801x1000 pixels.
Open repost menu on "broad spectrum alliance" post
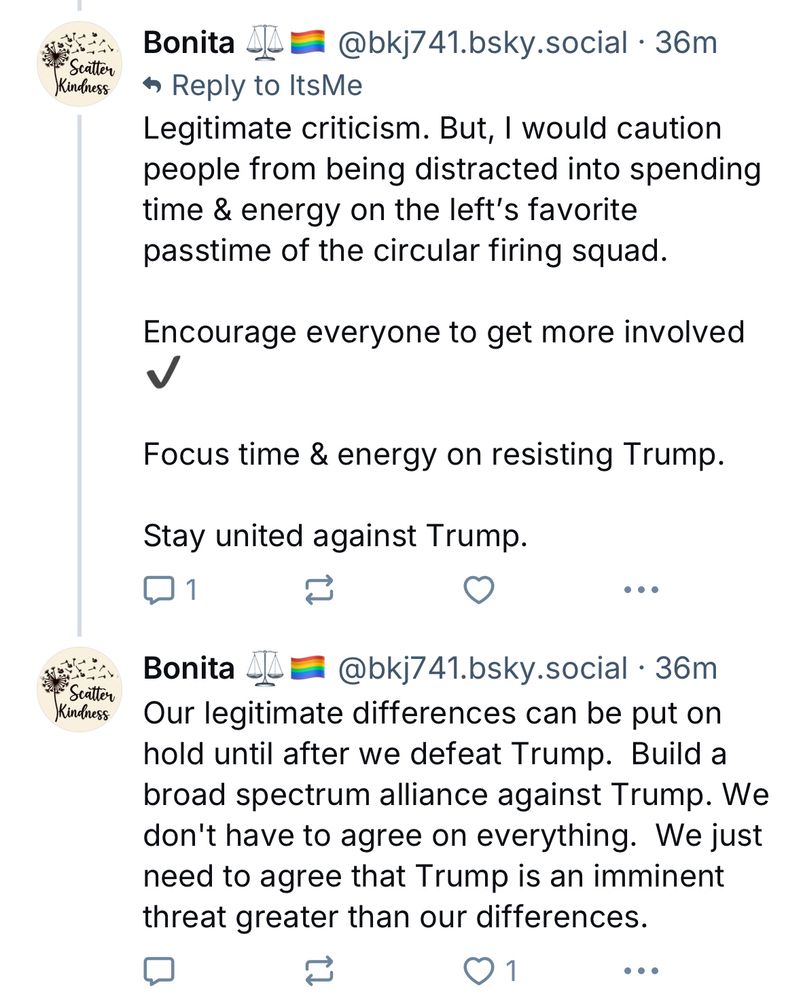point(317,970)
